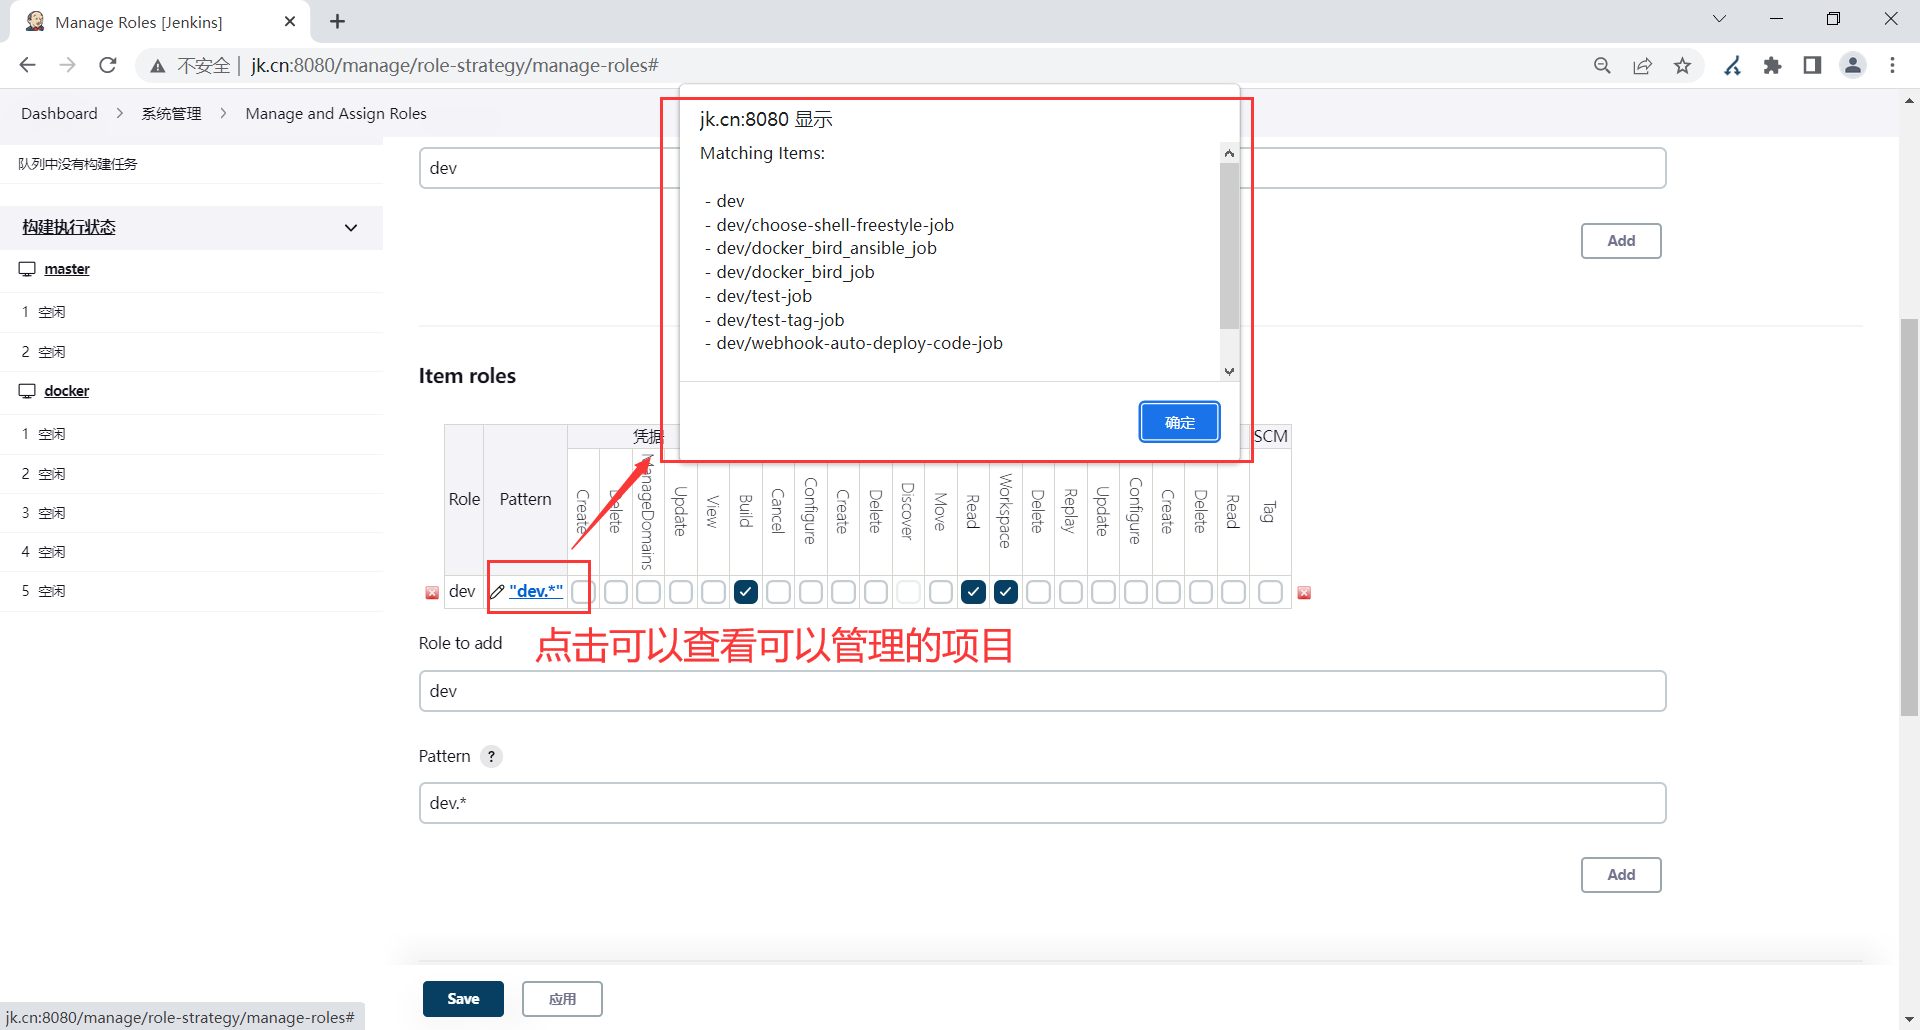Reload the Jenkins page
The height and width of the screenshot is (1030, 1920).
[x=108, y=65]
